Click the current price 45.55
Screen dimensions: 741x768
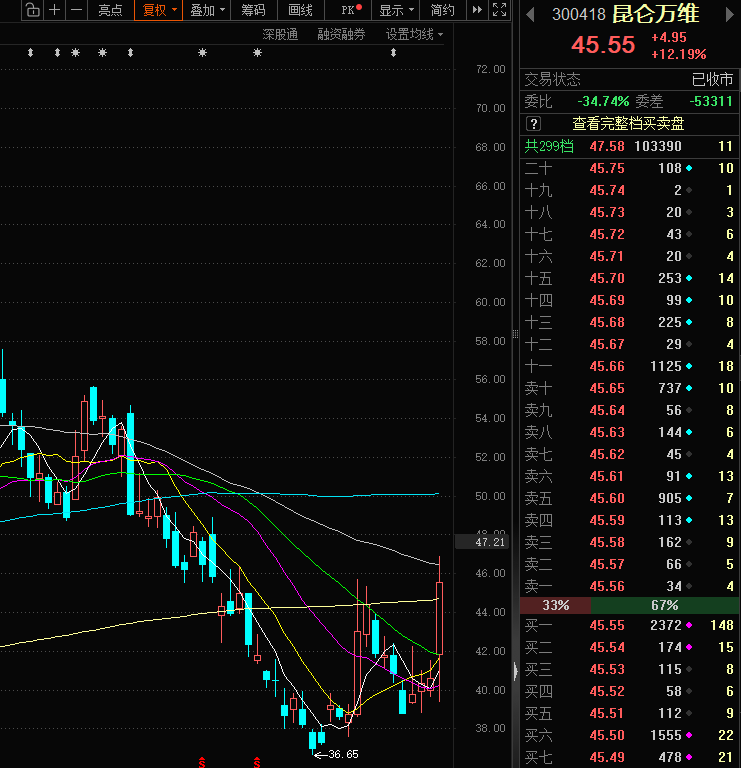click(x=603, y=45)
